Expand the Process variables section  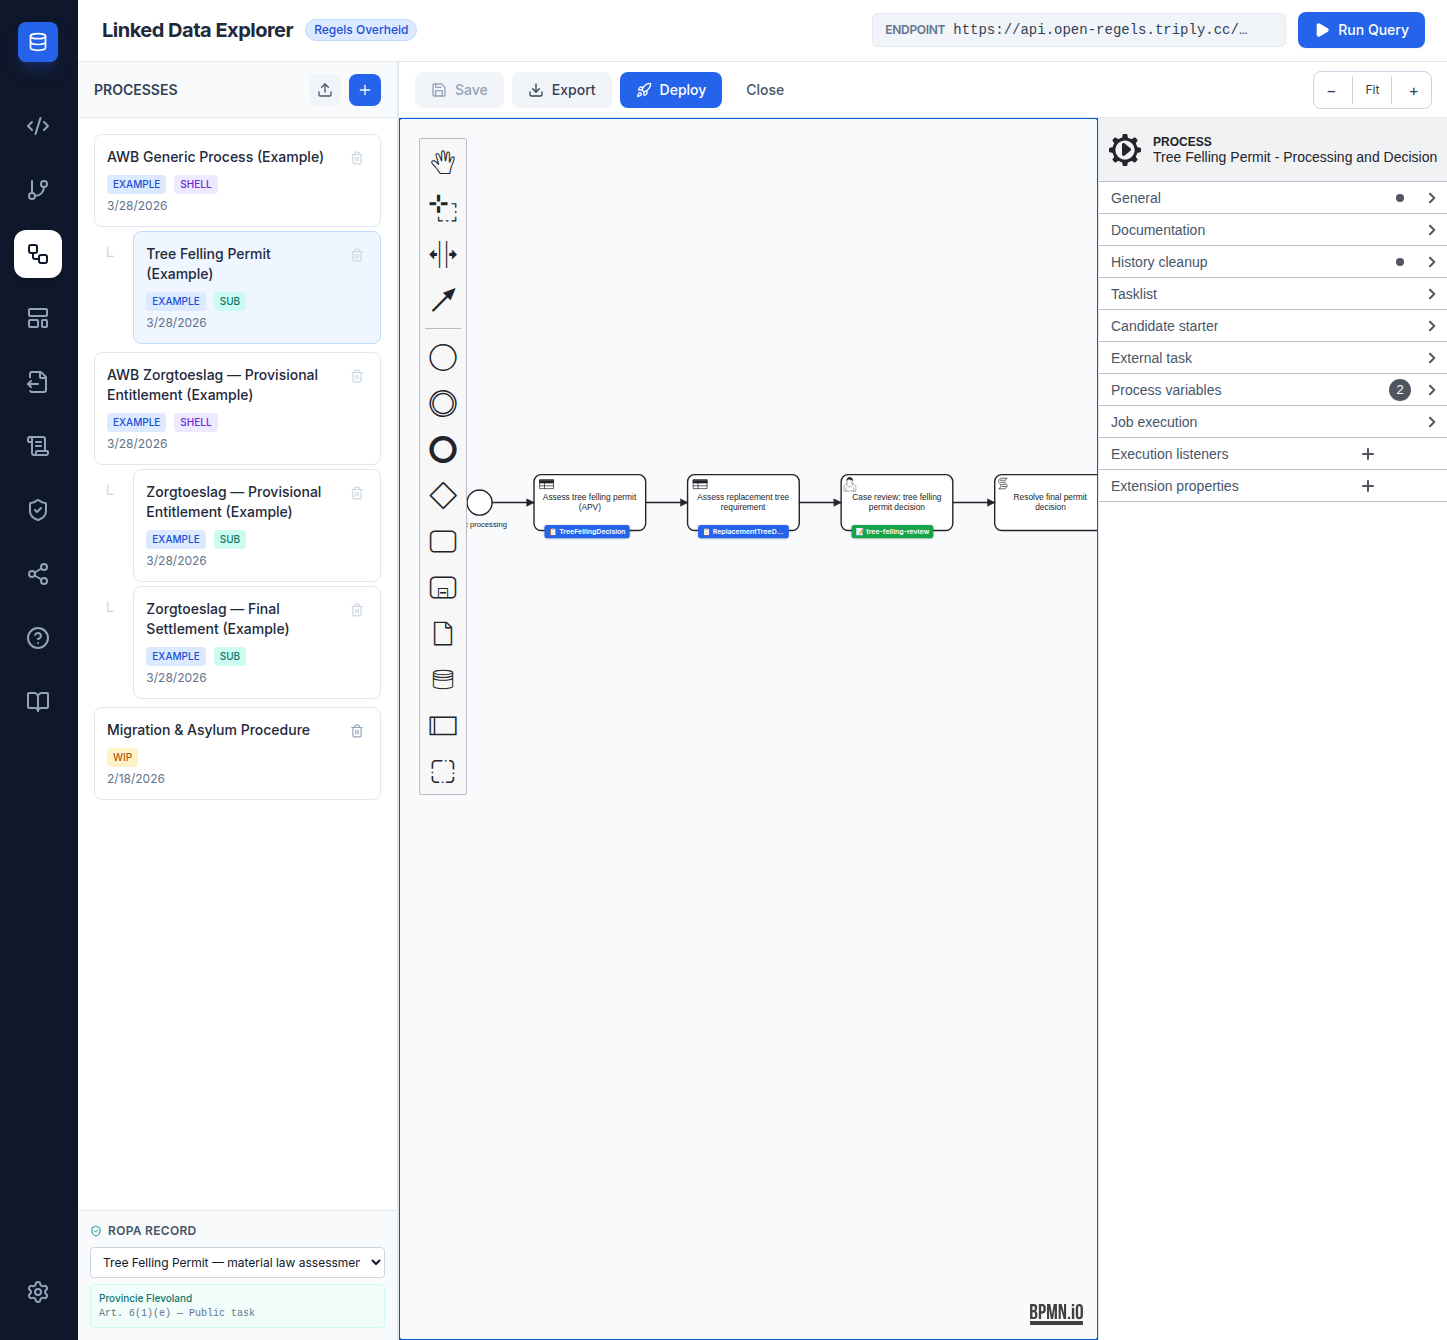click(1271, 390)
